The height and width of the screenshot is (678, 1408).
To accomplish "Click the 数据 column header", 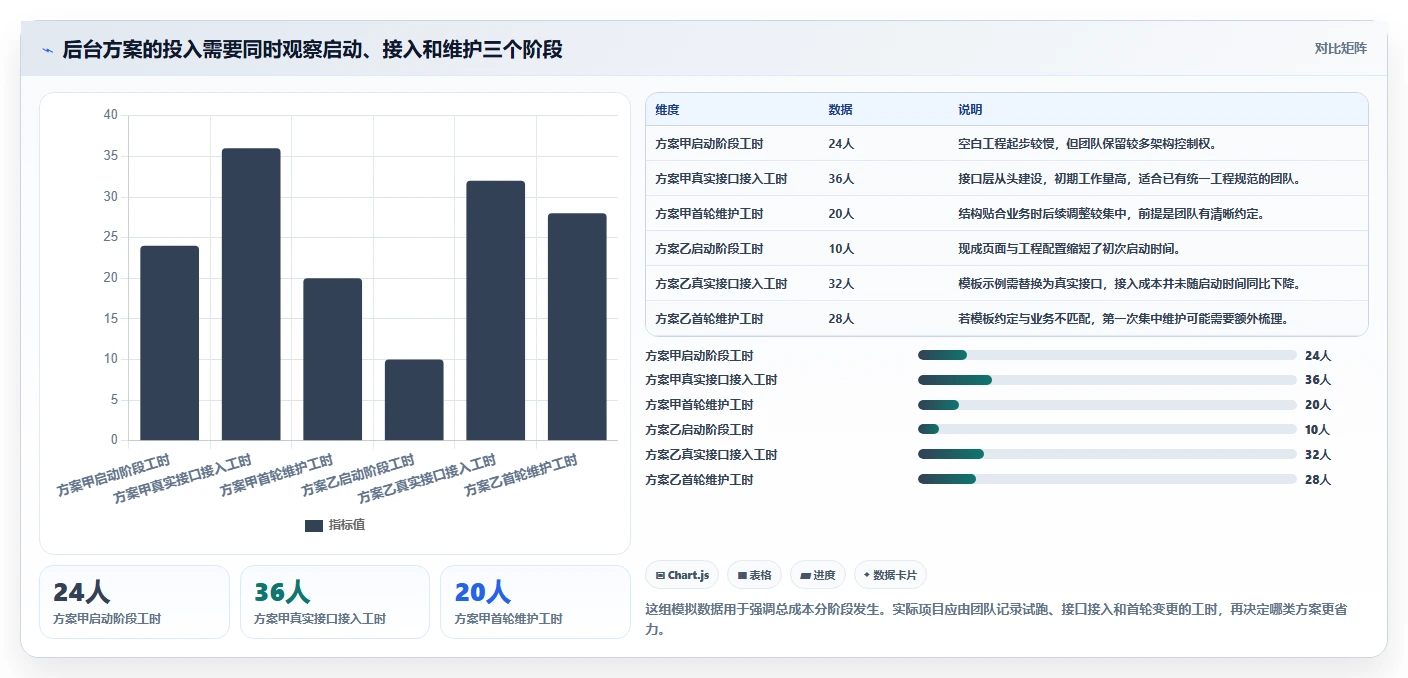I will 841,110.
